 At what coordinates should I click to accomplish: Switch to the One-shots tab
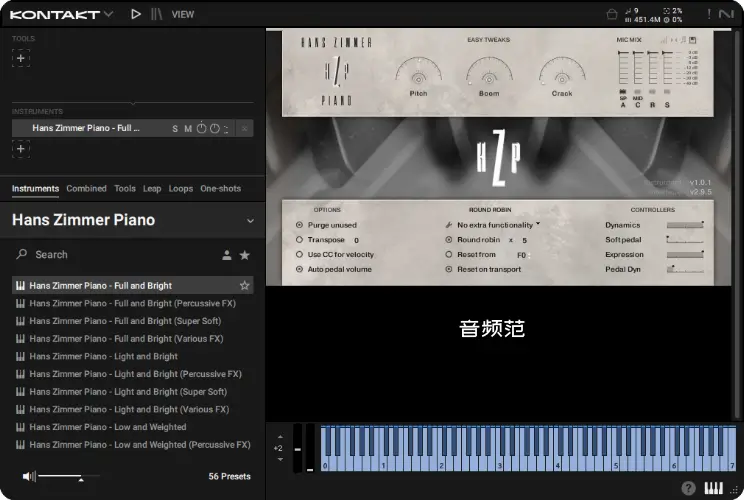[220, 188]
